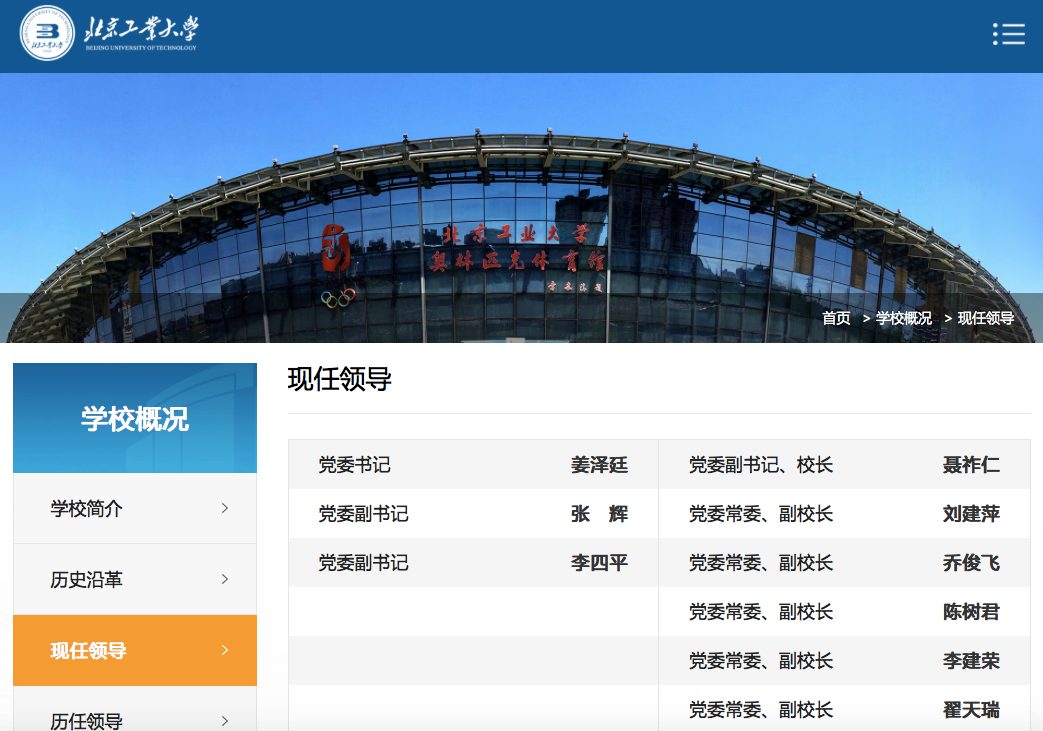The width and height of the screenshot is (1043, 731).
Task: Select 现任领导 sidebar item
Action: [x=135, y=651]
